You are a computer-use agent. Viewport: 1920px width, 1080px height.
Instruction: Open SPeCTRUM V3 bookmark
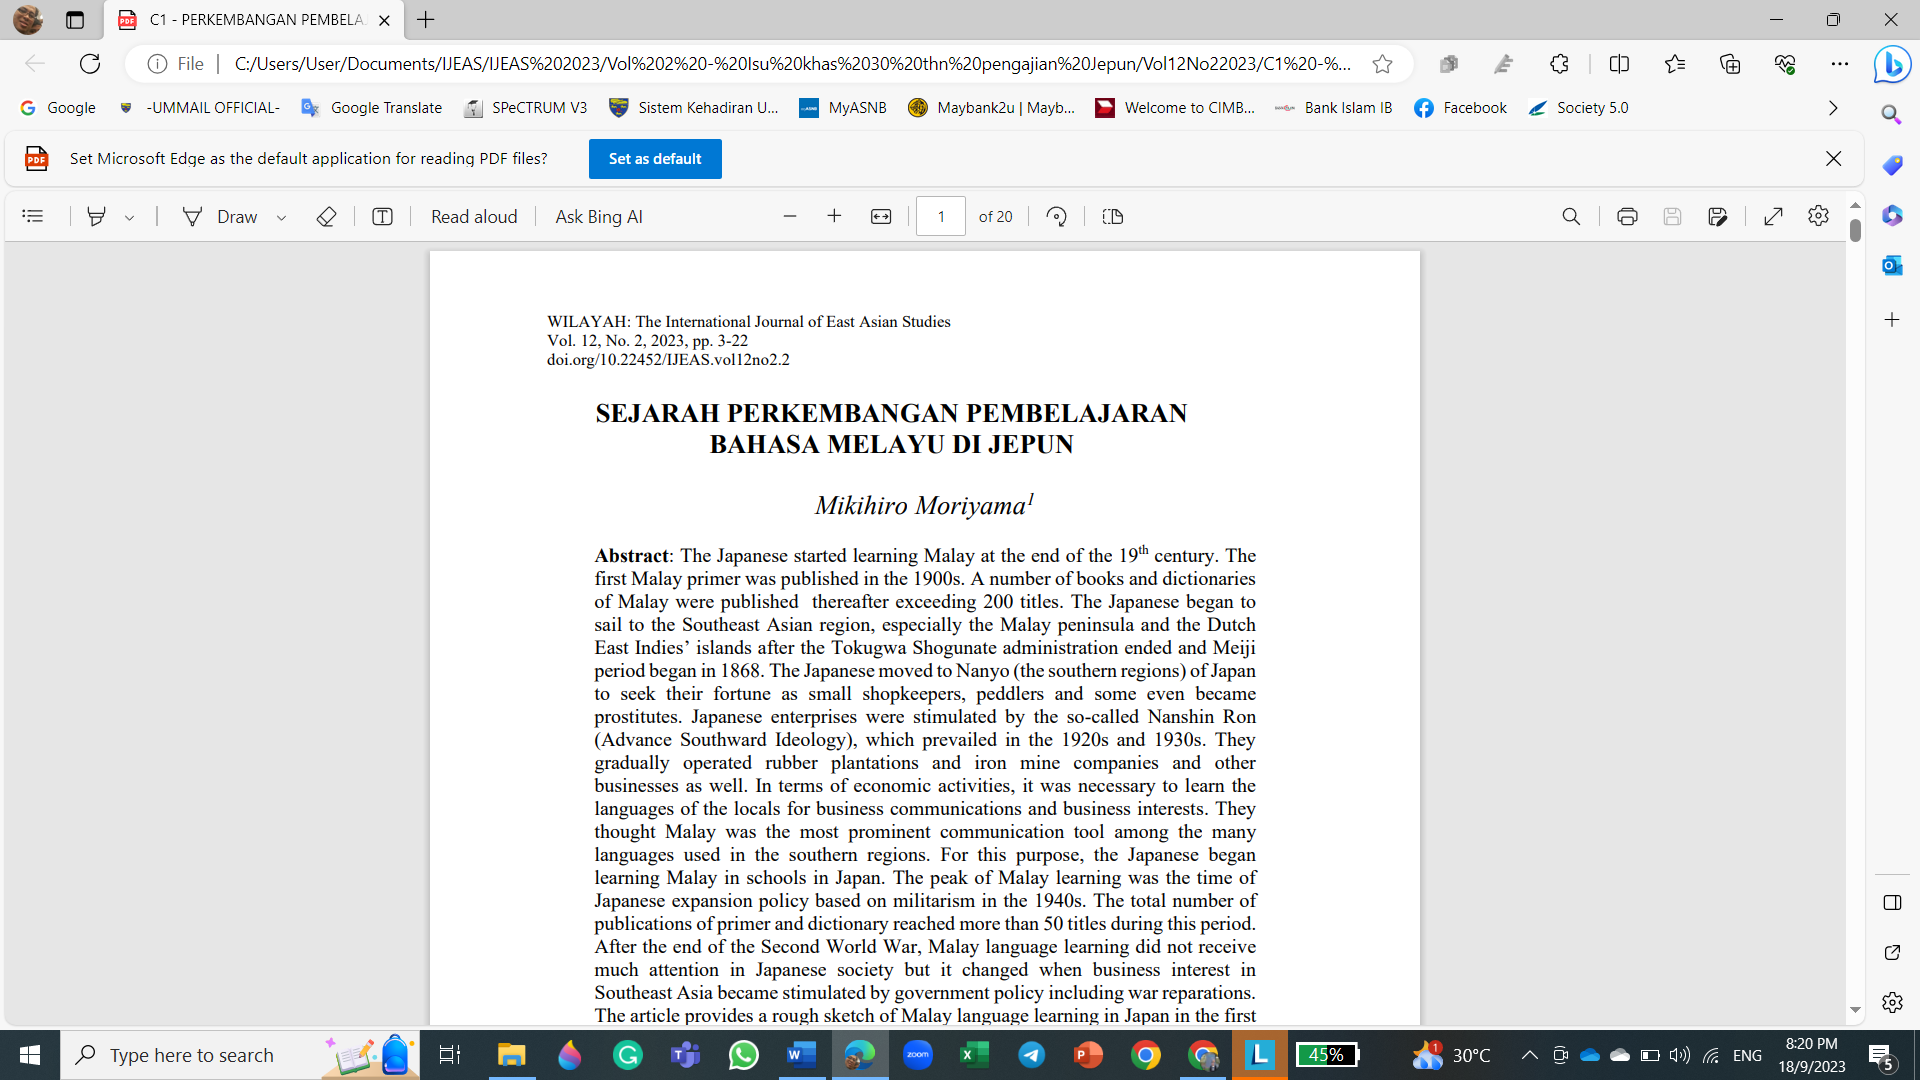pos(525,108)
